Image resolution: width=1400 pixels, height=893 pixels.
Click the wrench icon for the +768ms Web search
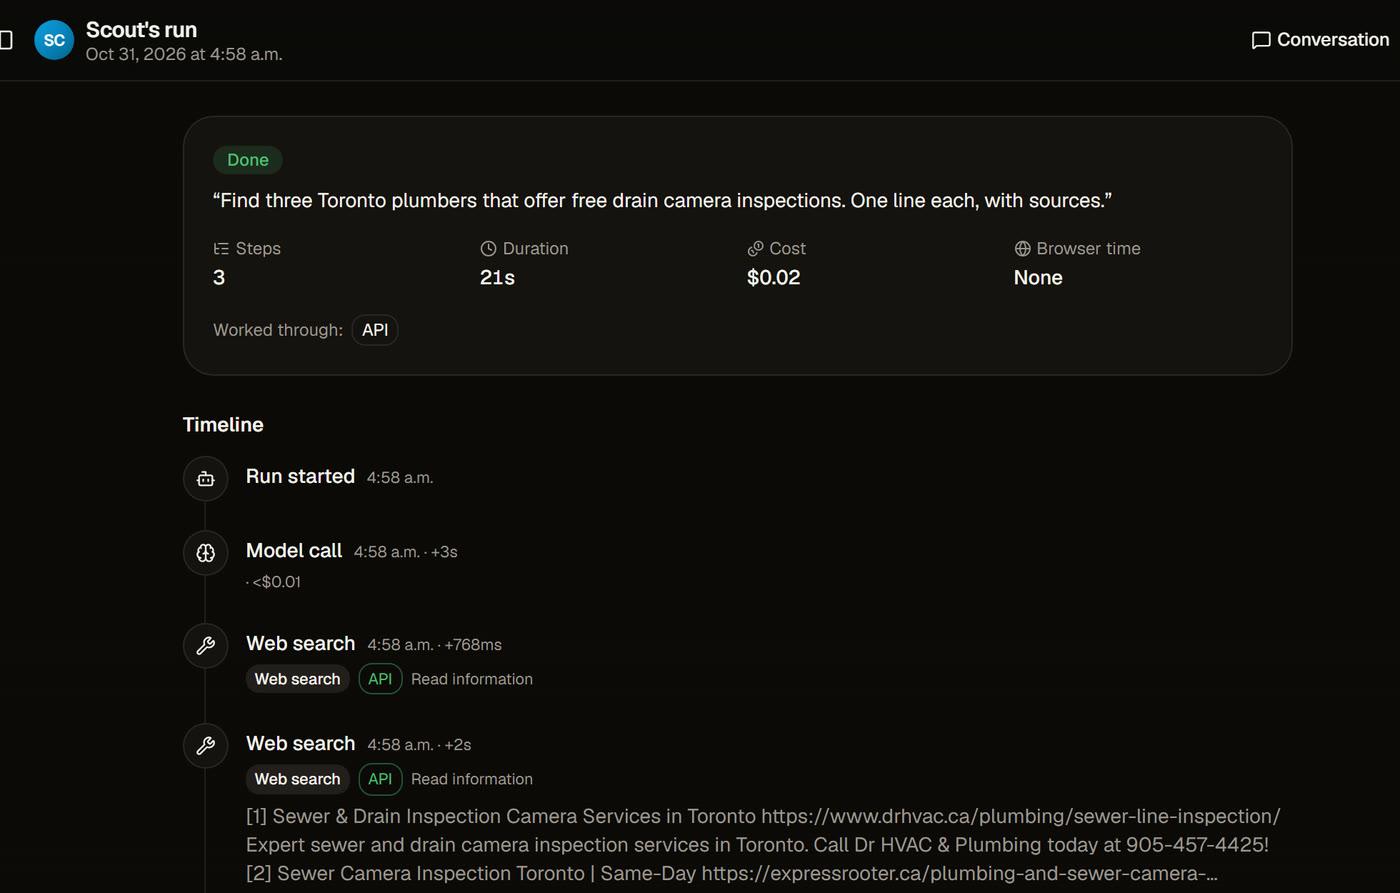[x=205, y=646]
